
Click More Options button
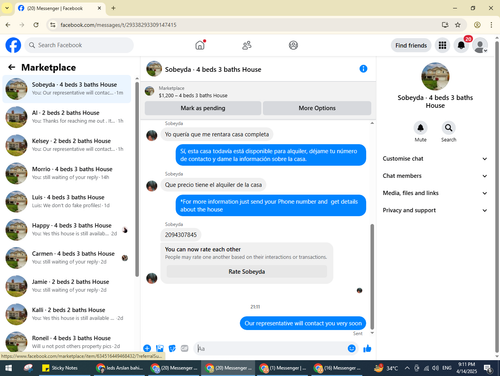317,108
